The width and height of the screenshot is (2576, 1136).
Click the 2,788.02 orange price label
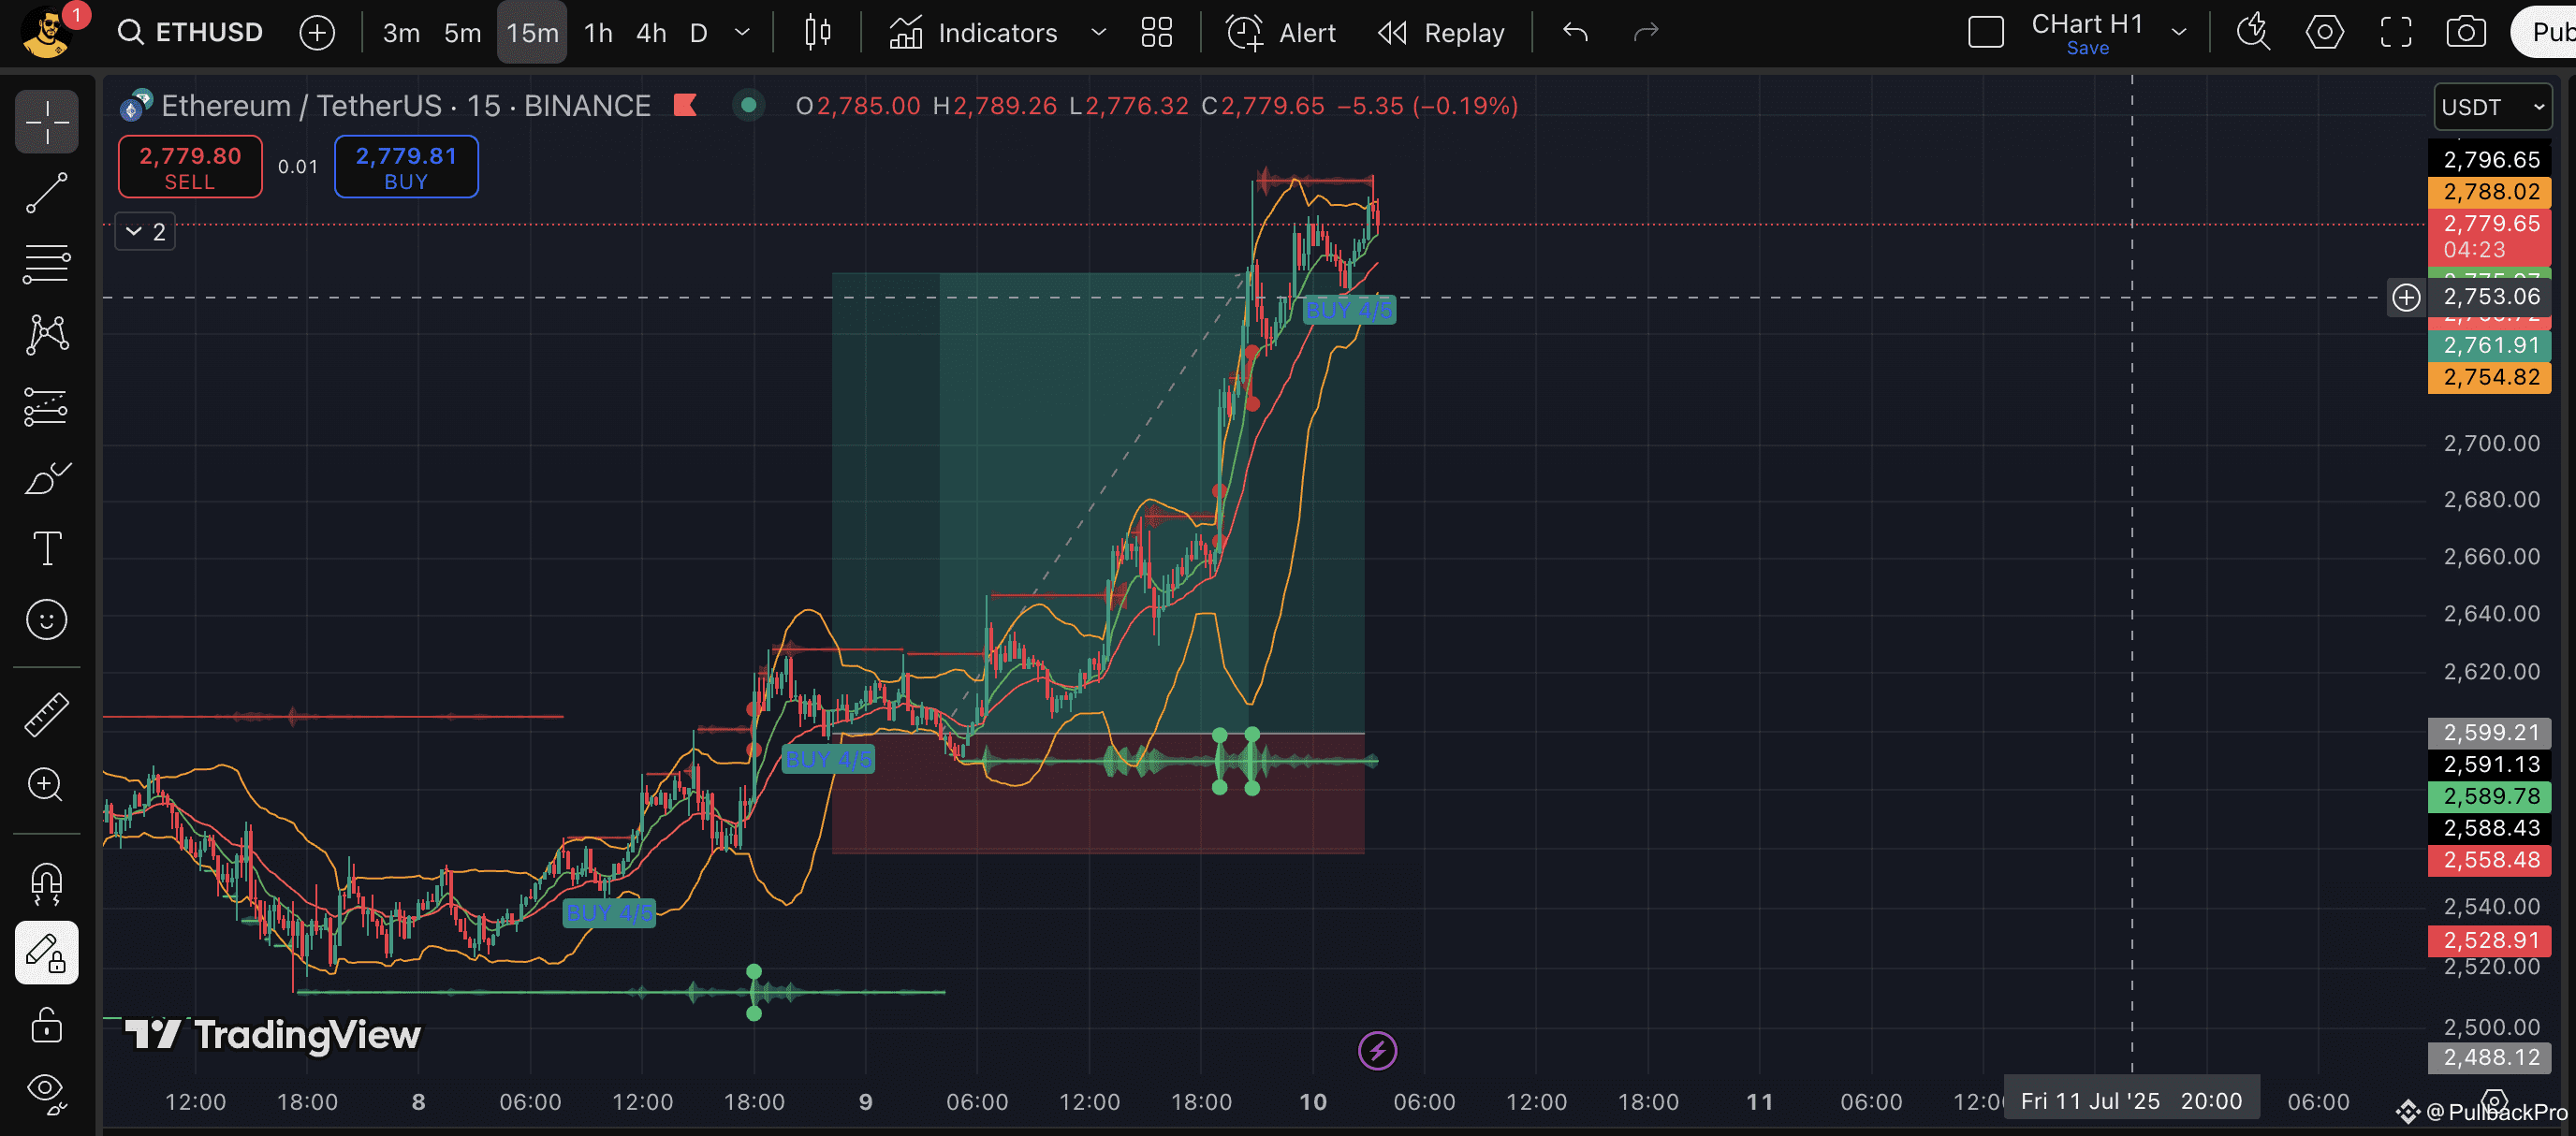pyautogui.click(x=2490, y=192)
